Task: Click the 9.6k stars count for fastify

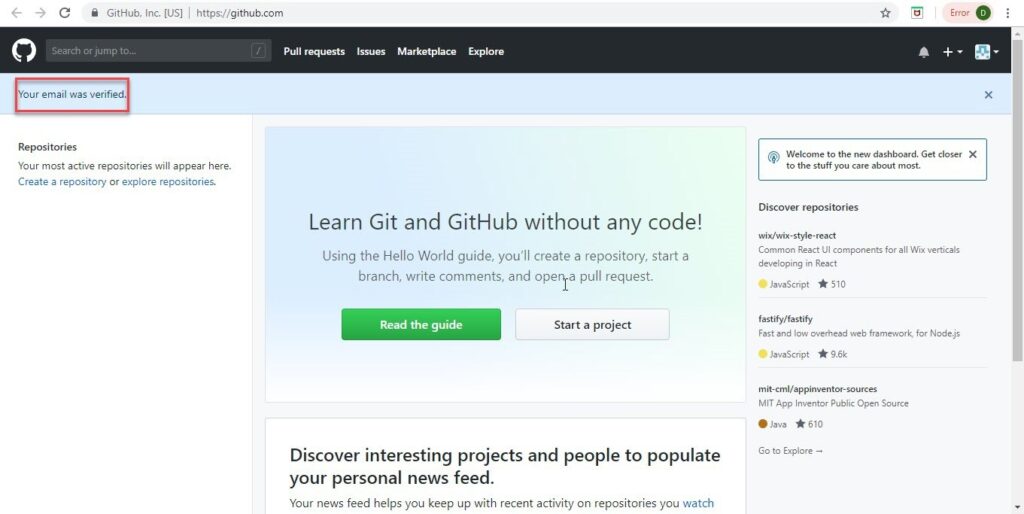Action: pyautogui.click(x=833, y=355)
